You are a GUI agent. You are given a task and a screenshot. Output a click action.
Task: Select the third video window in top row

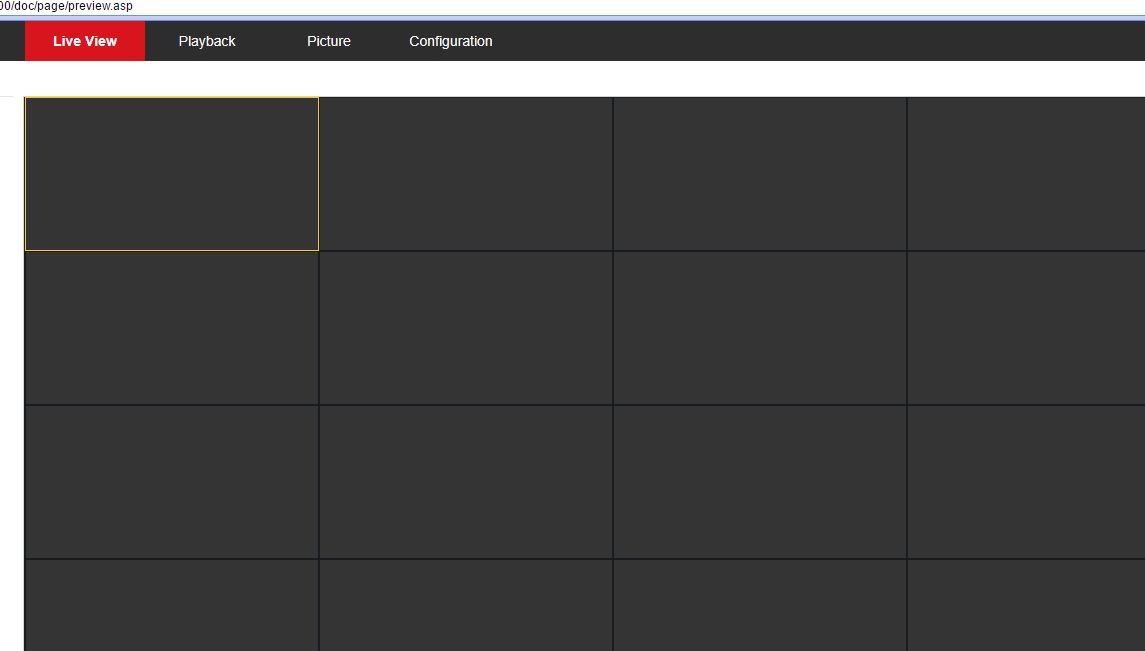759,174
